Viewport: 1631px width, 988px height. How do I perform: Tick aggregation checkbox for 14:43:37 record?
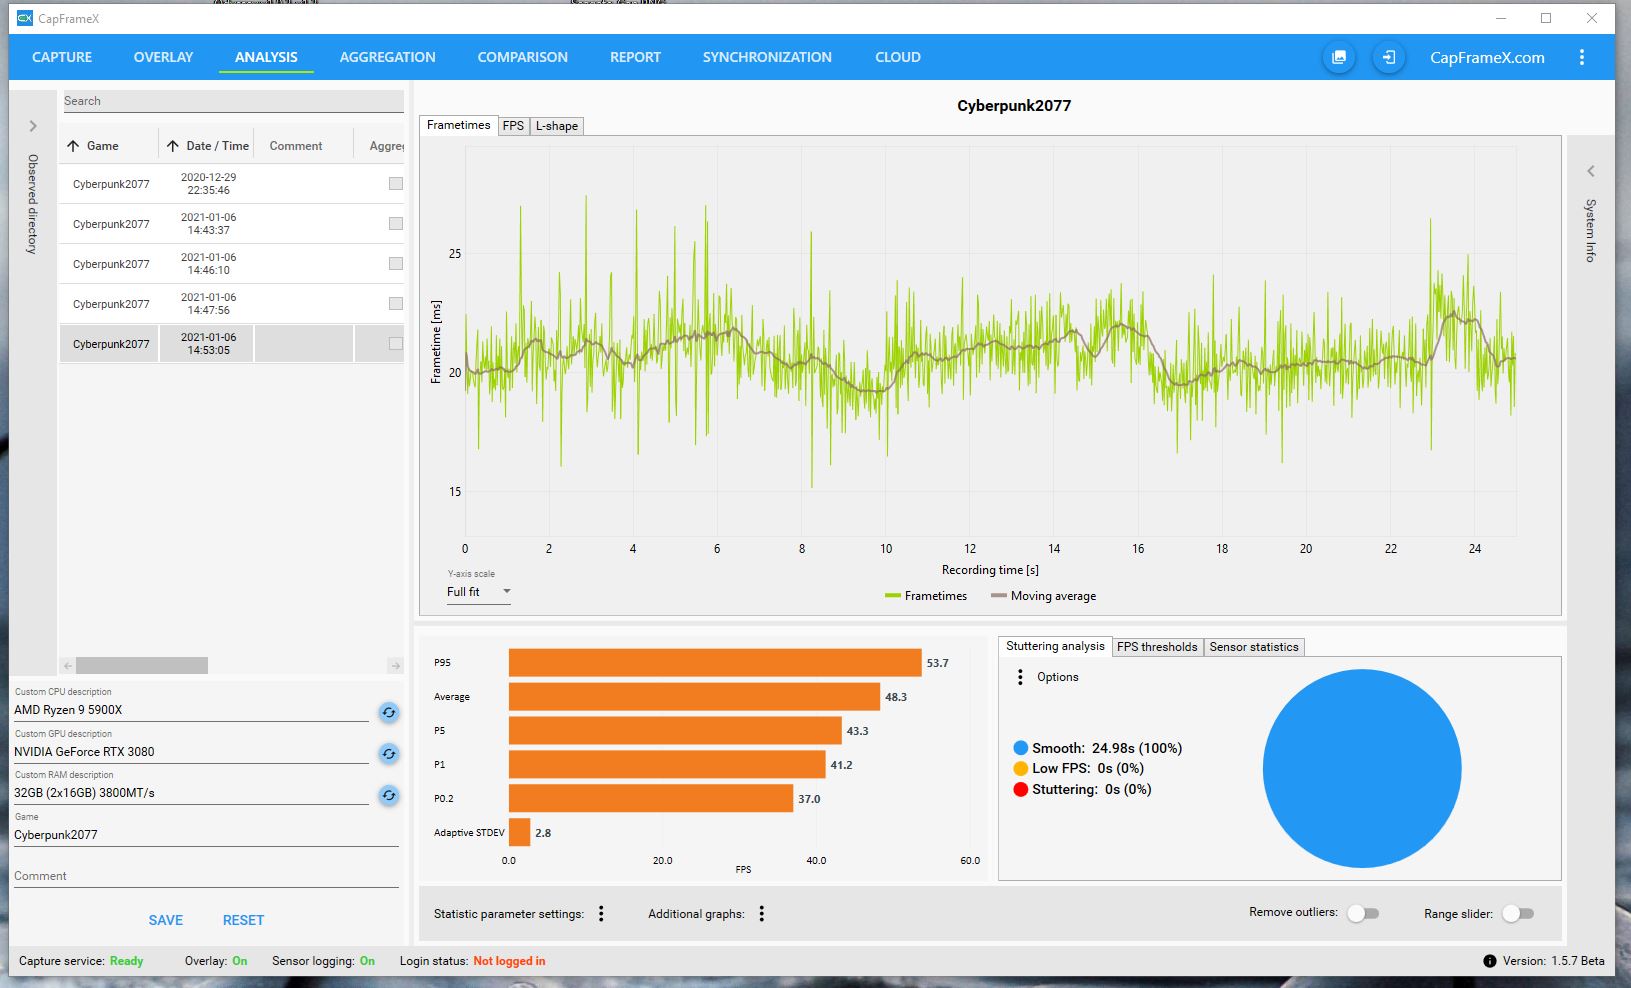(x=396, y=223)
